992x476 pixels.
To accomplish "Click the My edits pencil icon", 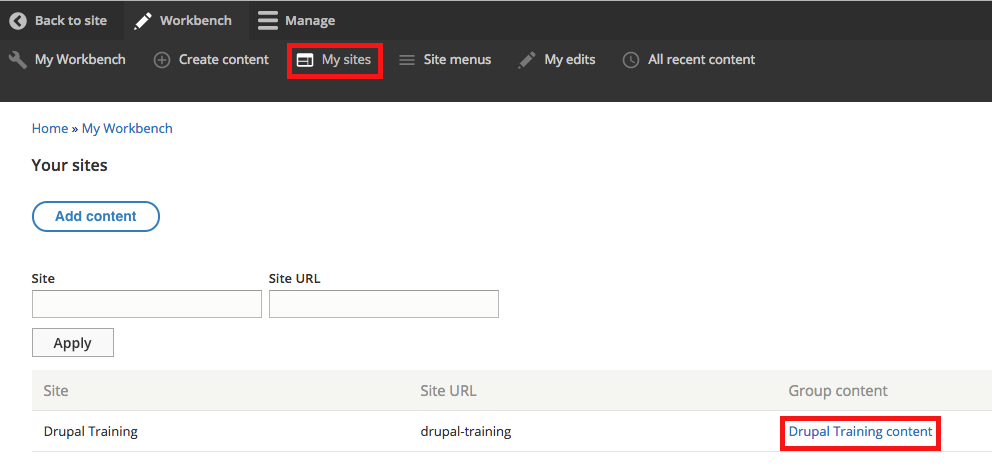I will tap(526, 60).
